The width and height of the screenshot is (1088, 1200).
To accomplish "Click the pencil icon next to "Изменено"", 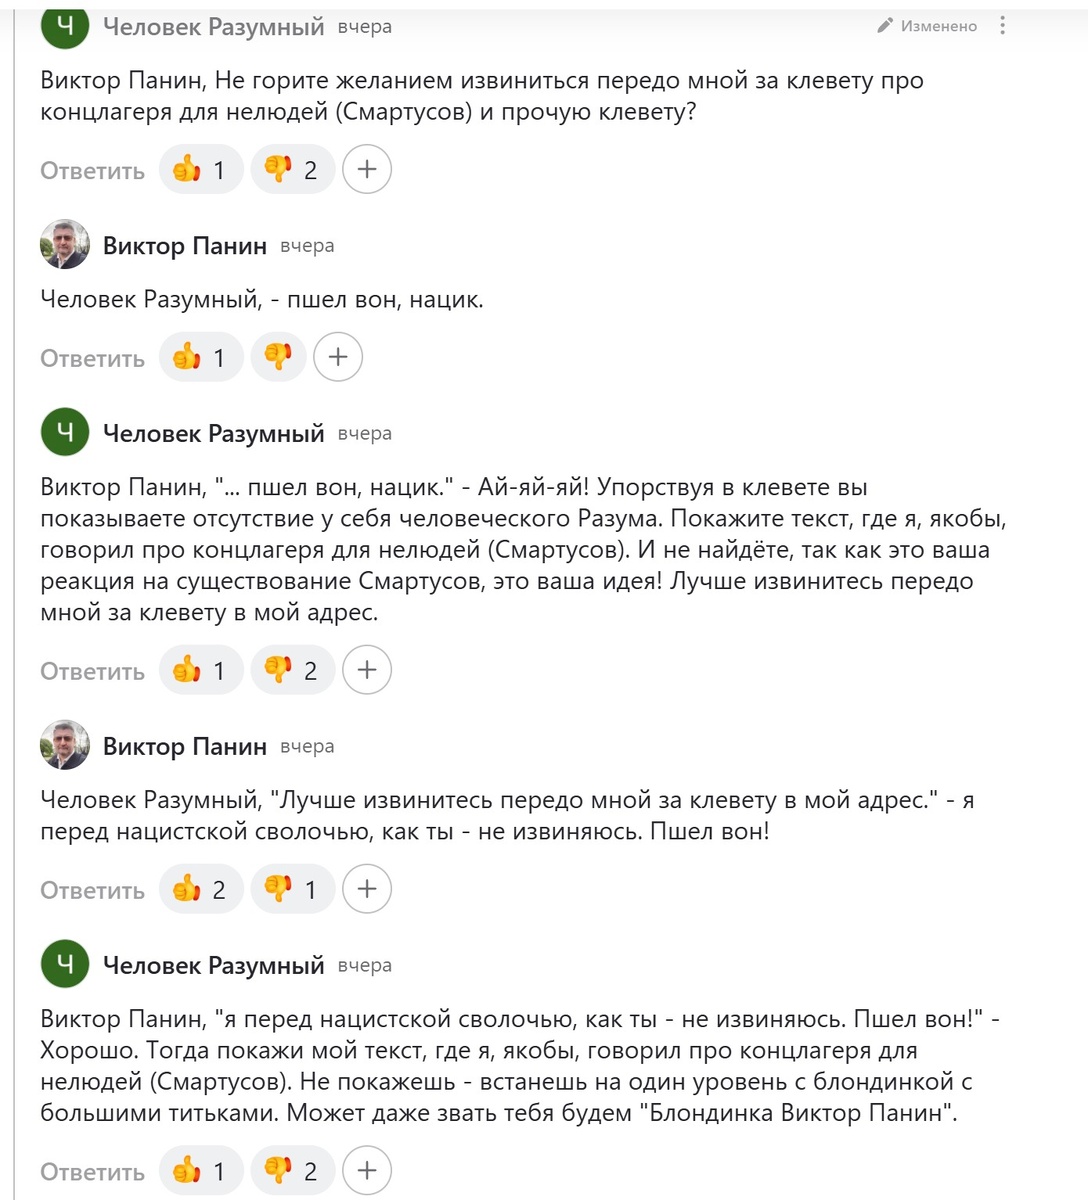I will 884,27.
